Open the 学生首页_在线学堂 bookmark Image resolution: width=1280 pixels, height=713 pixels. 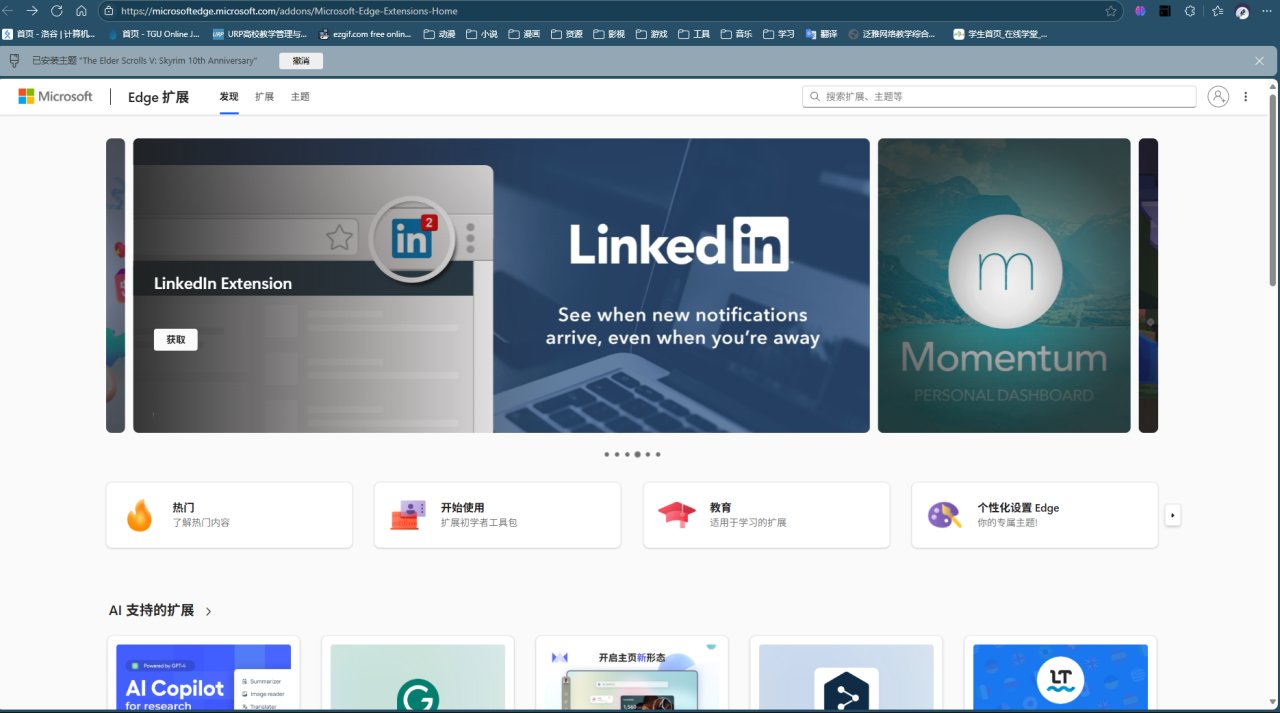(1000, 34)
